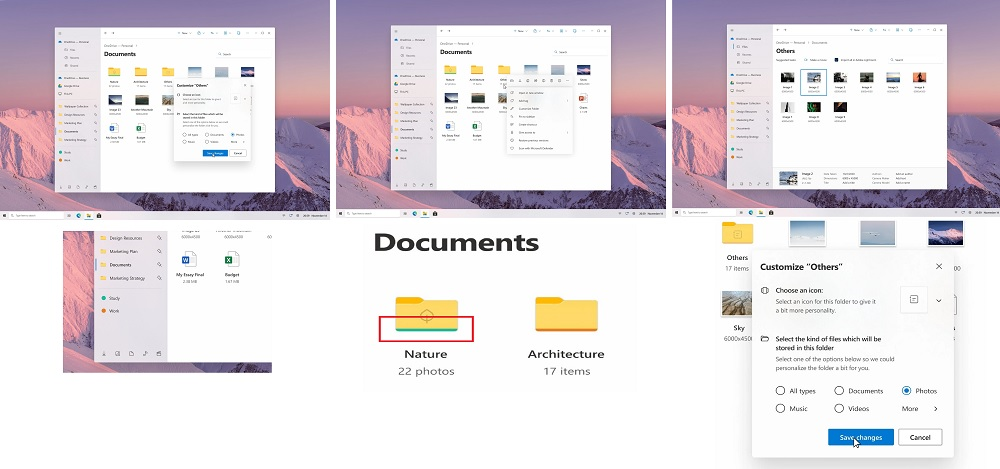Click Save changes in the enlarged dialog

tap(860, 437)
